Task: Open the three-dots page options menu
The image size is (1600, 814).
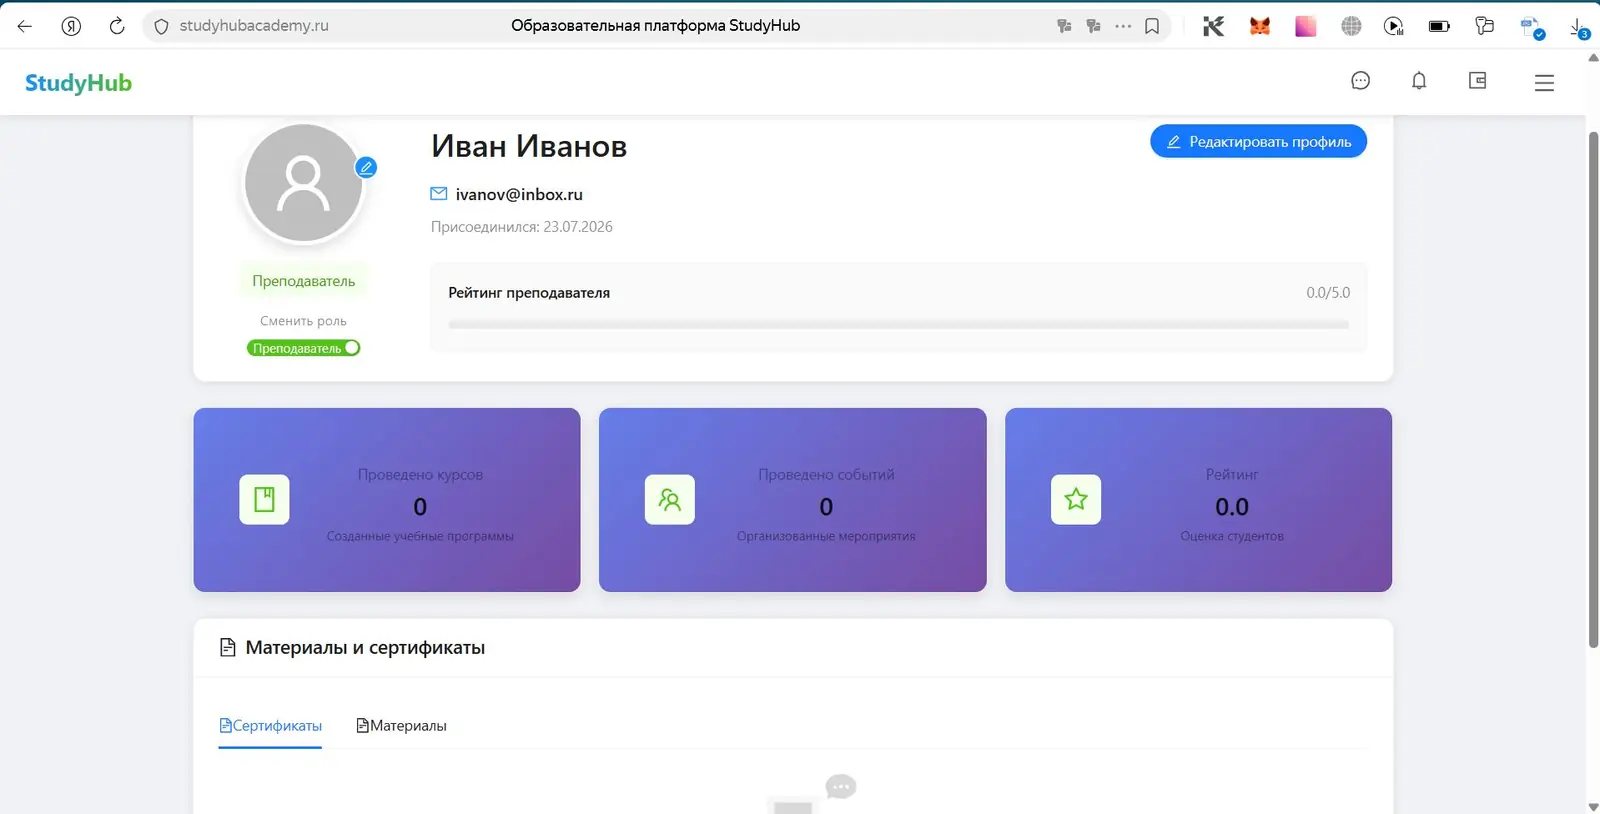Action: pos(1123,26)
